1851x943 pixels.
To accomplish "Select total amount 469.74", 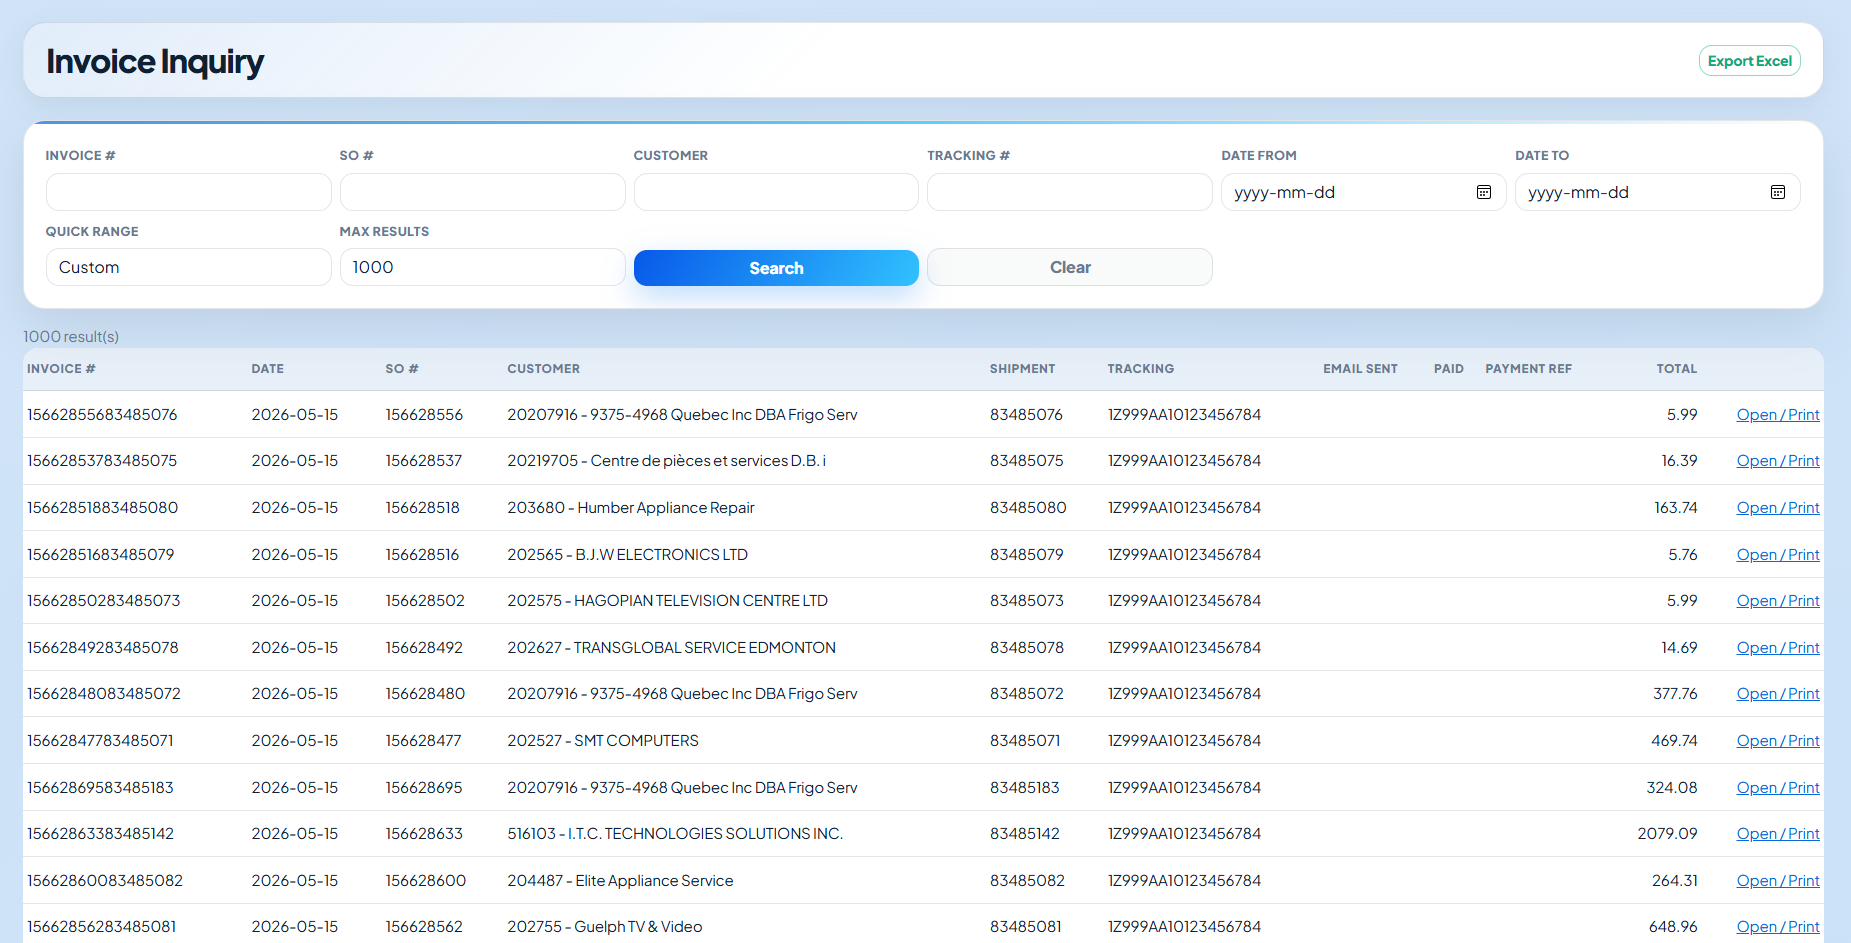I will 1674,741.
